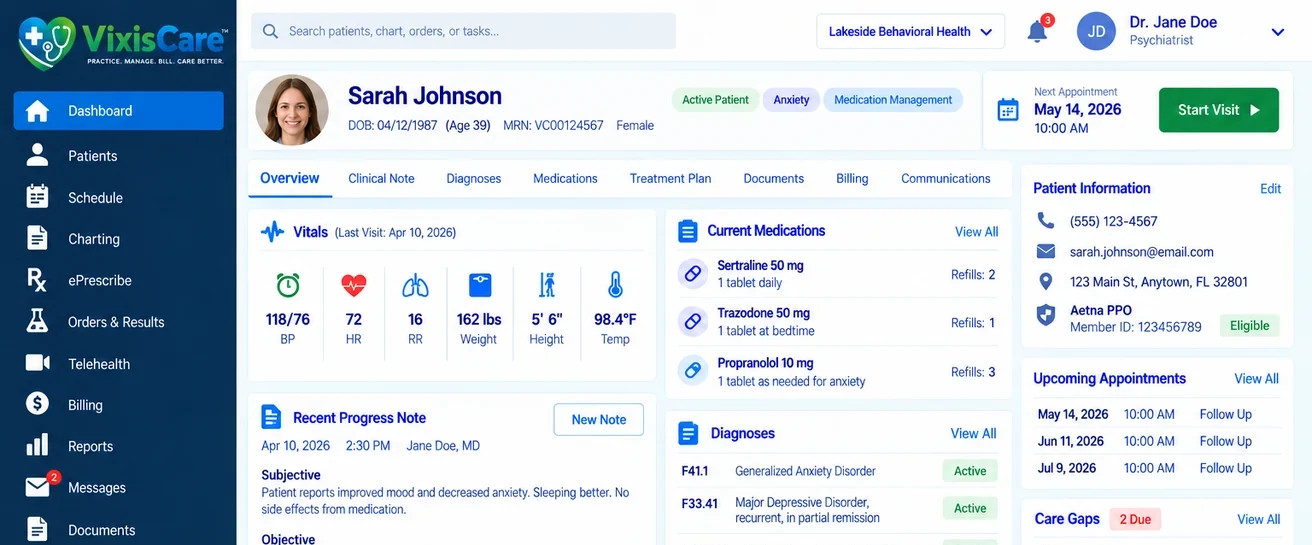The height and width of the screenshot is (545, 1312).
Task: Open the patient Billing tab
Action: click(852, 178)
